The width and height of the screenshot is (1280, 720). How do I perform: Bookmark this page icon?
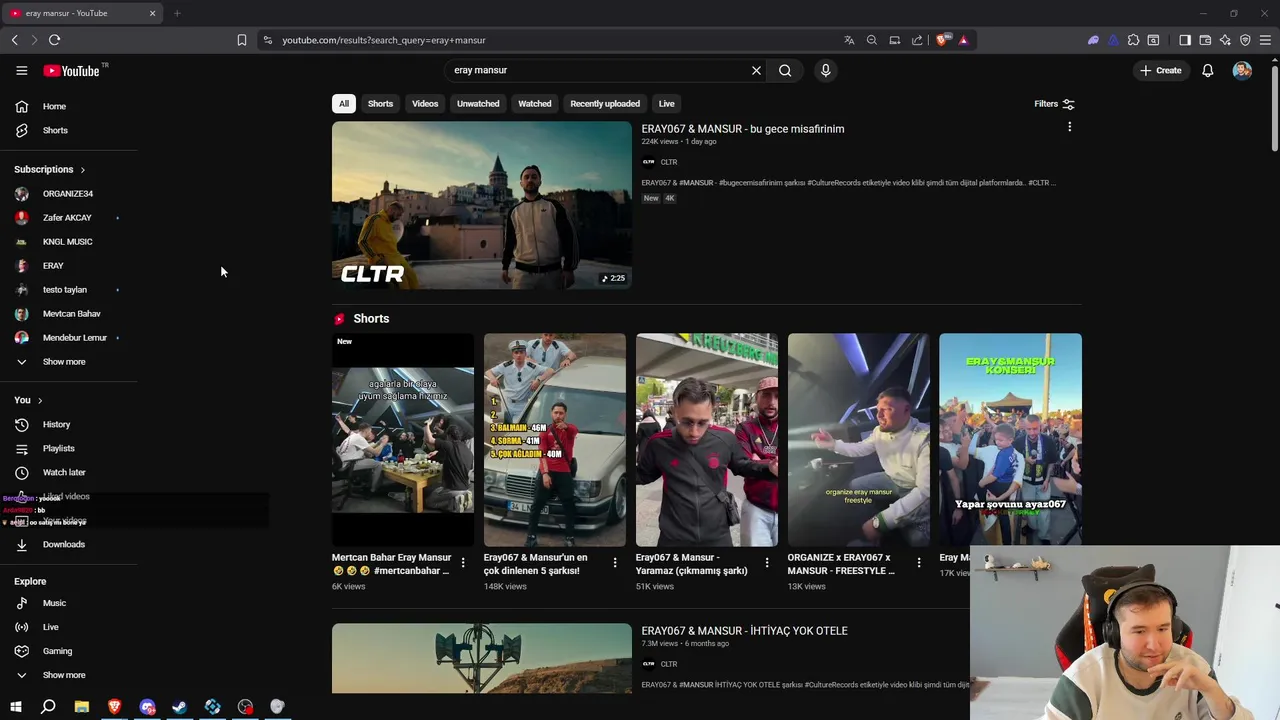241,40
